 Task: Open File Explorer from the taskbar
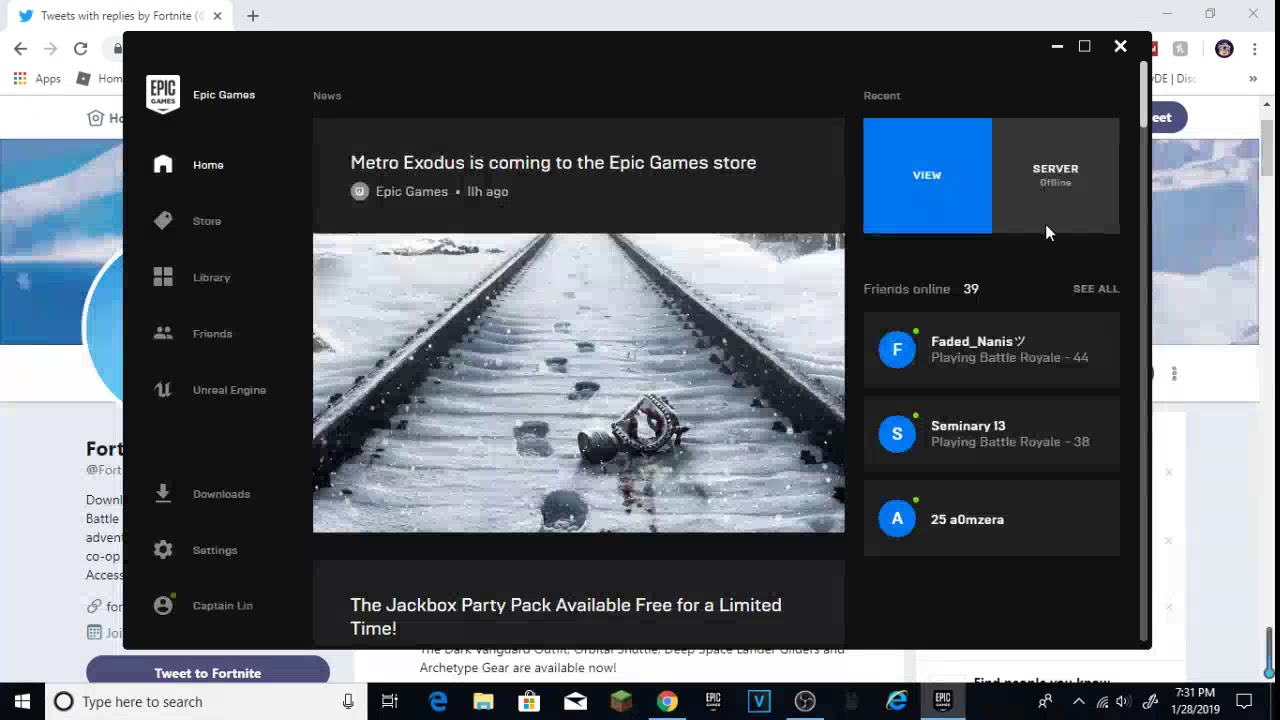pos(483,702)
